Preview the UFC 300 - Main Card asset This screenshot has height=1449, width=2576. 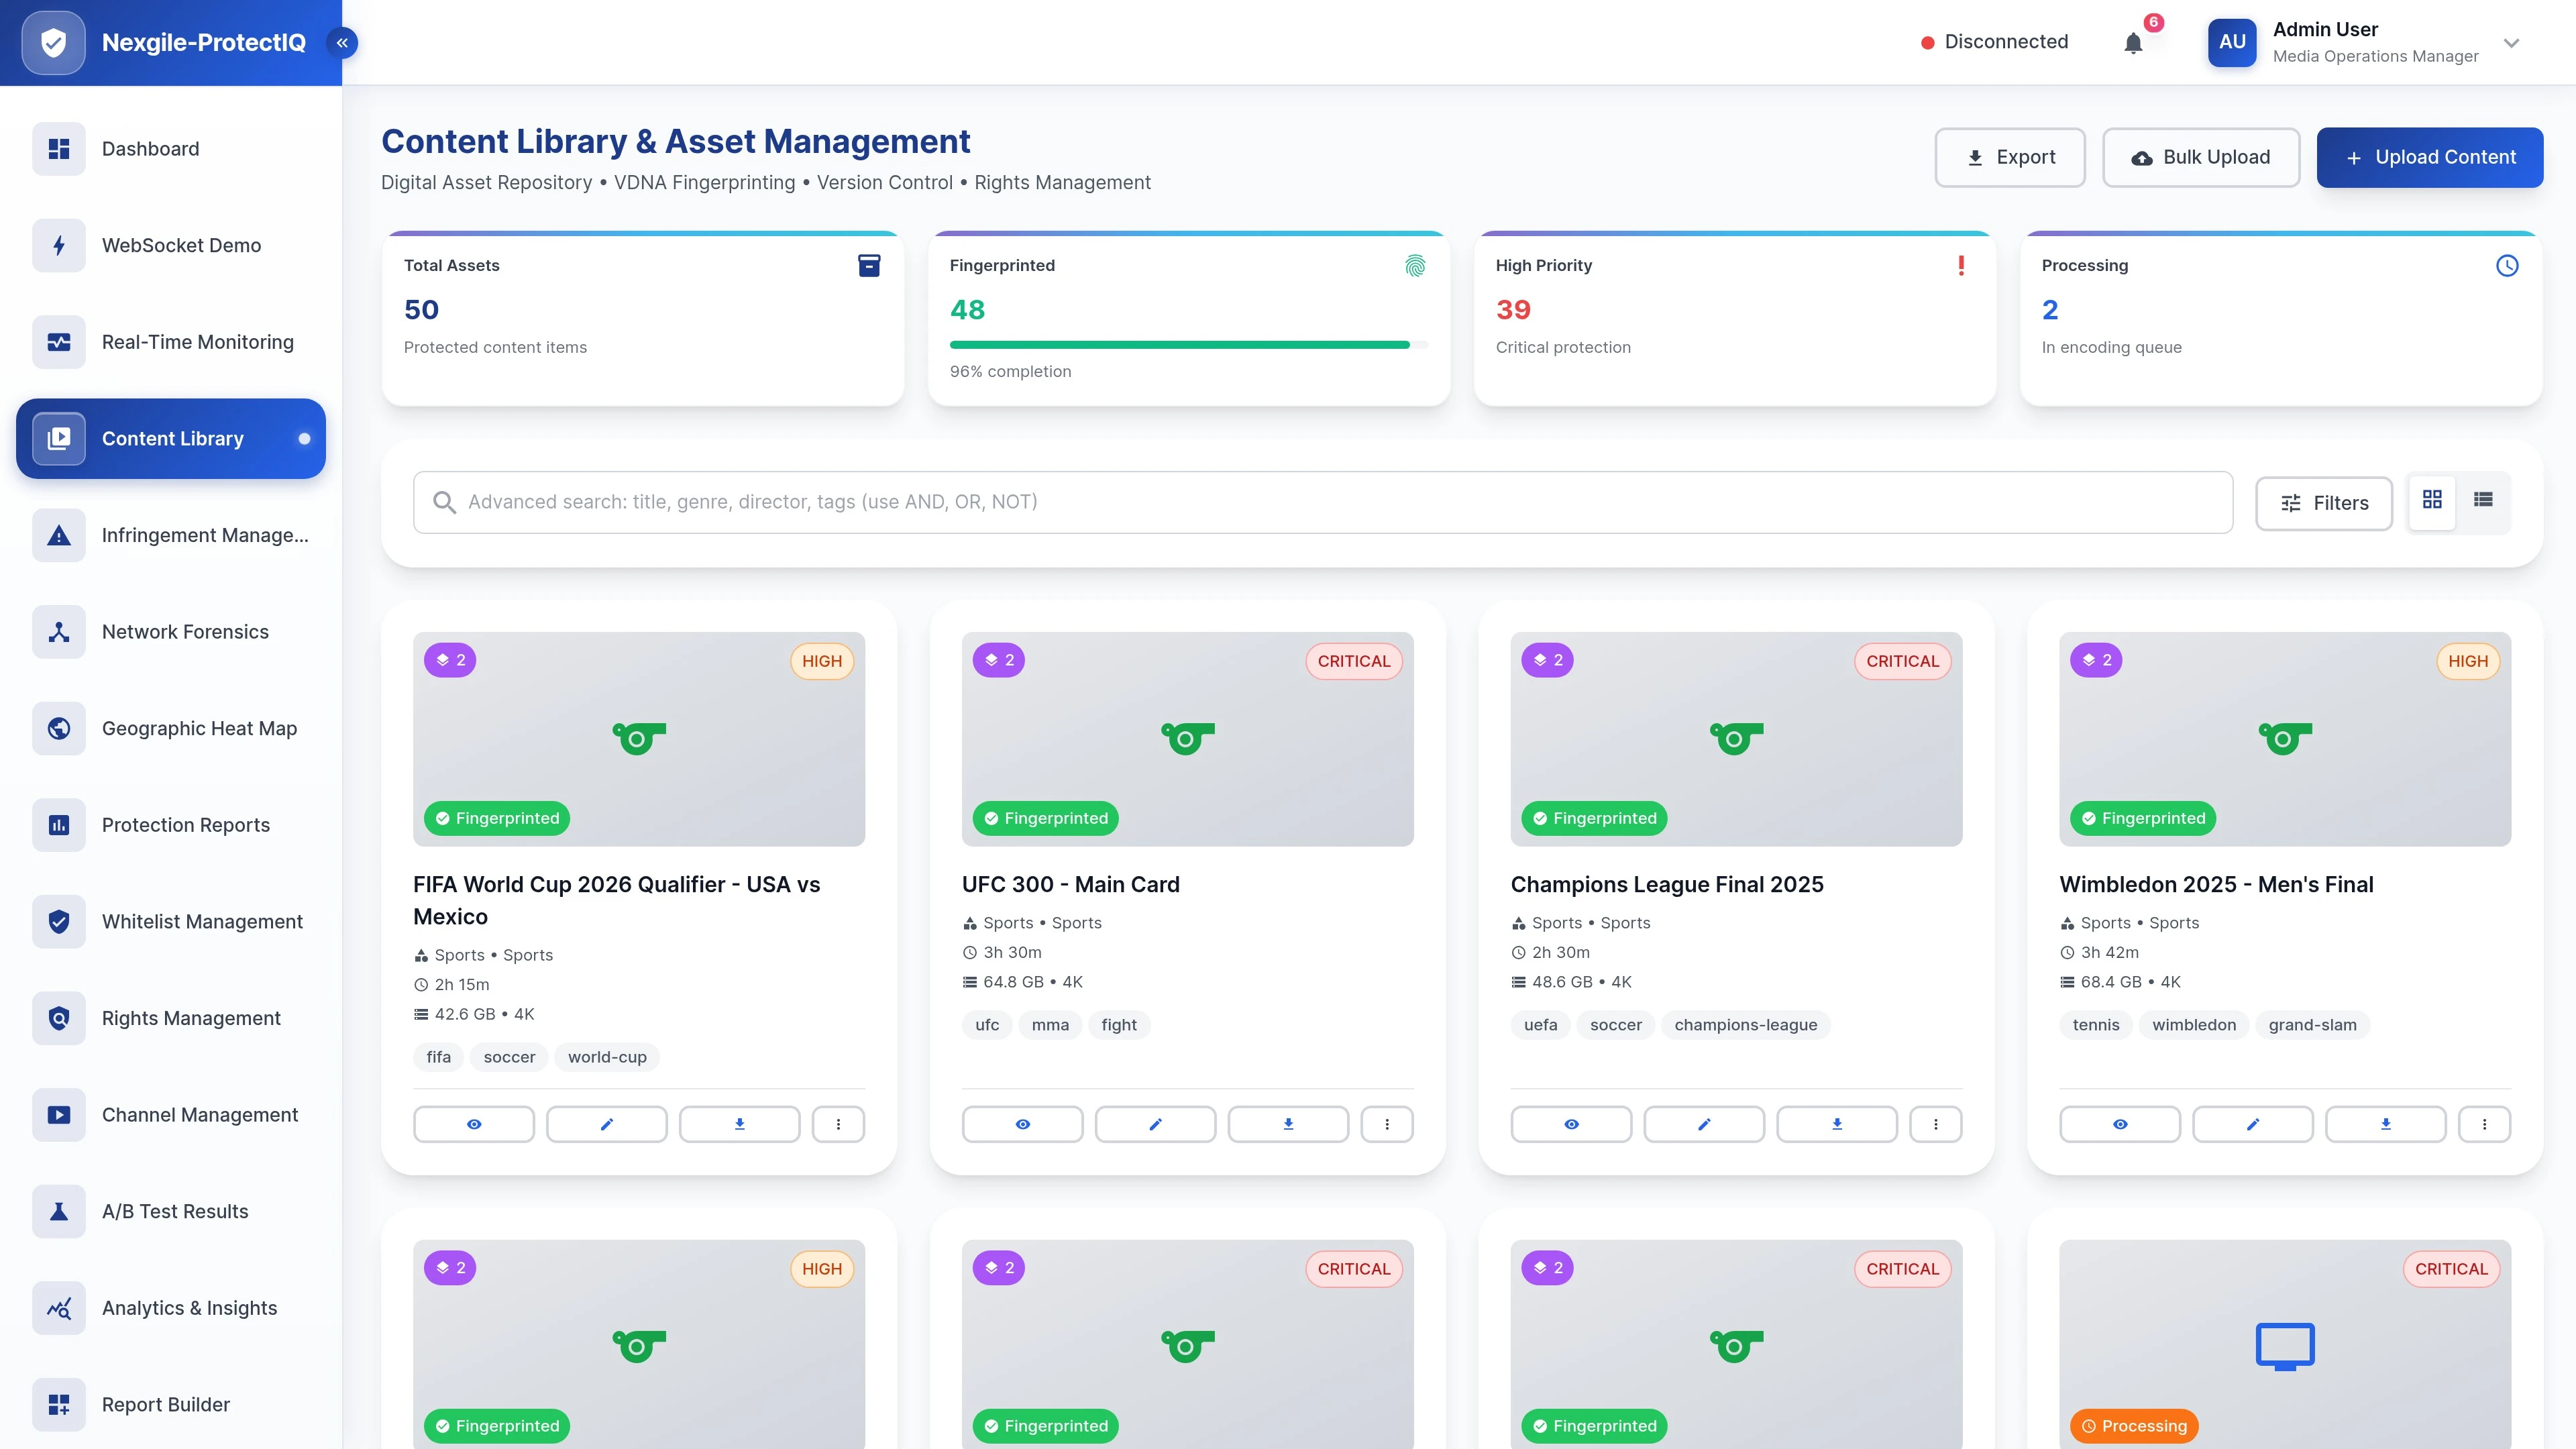coord(1022,1124)
